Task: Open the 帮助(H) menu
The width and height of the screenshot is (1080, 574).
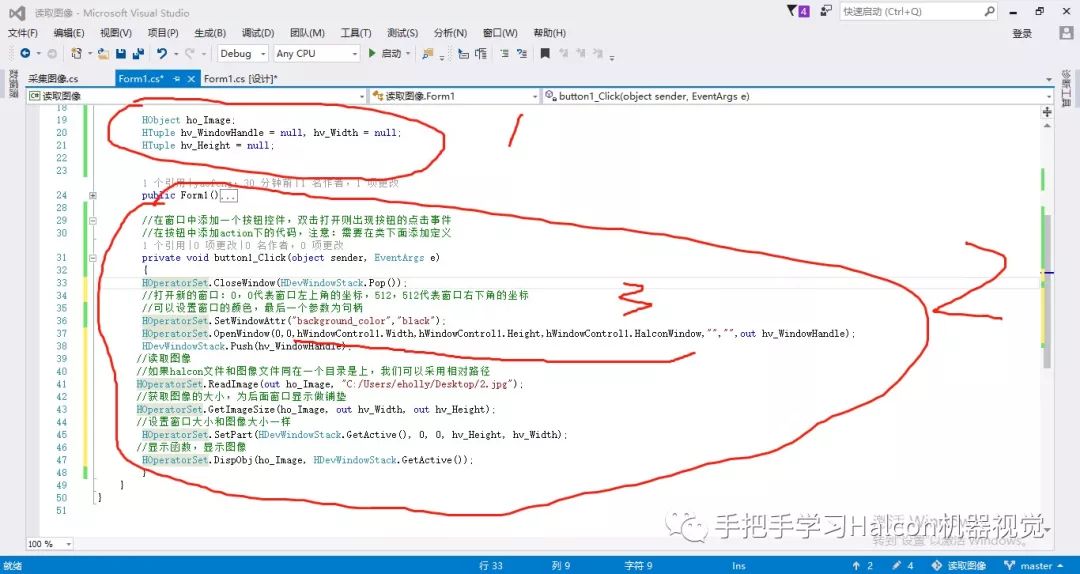Action: click(x=550, y=32)
